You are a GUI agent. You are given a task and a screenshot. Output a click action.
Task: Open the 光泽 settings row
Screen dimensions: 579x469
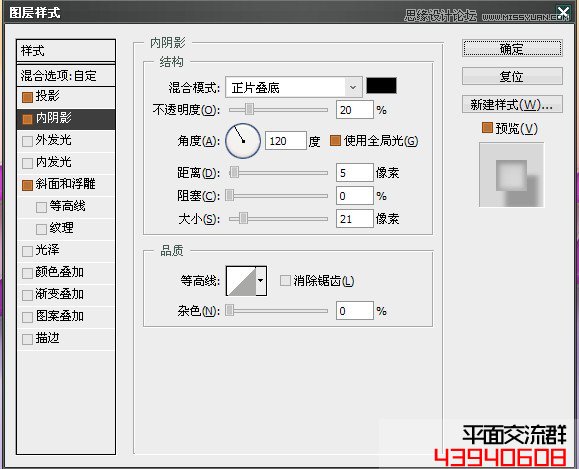(x=66, y=251)
